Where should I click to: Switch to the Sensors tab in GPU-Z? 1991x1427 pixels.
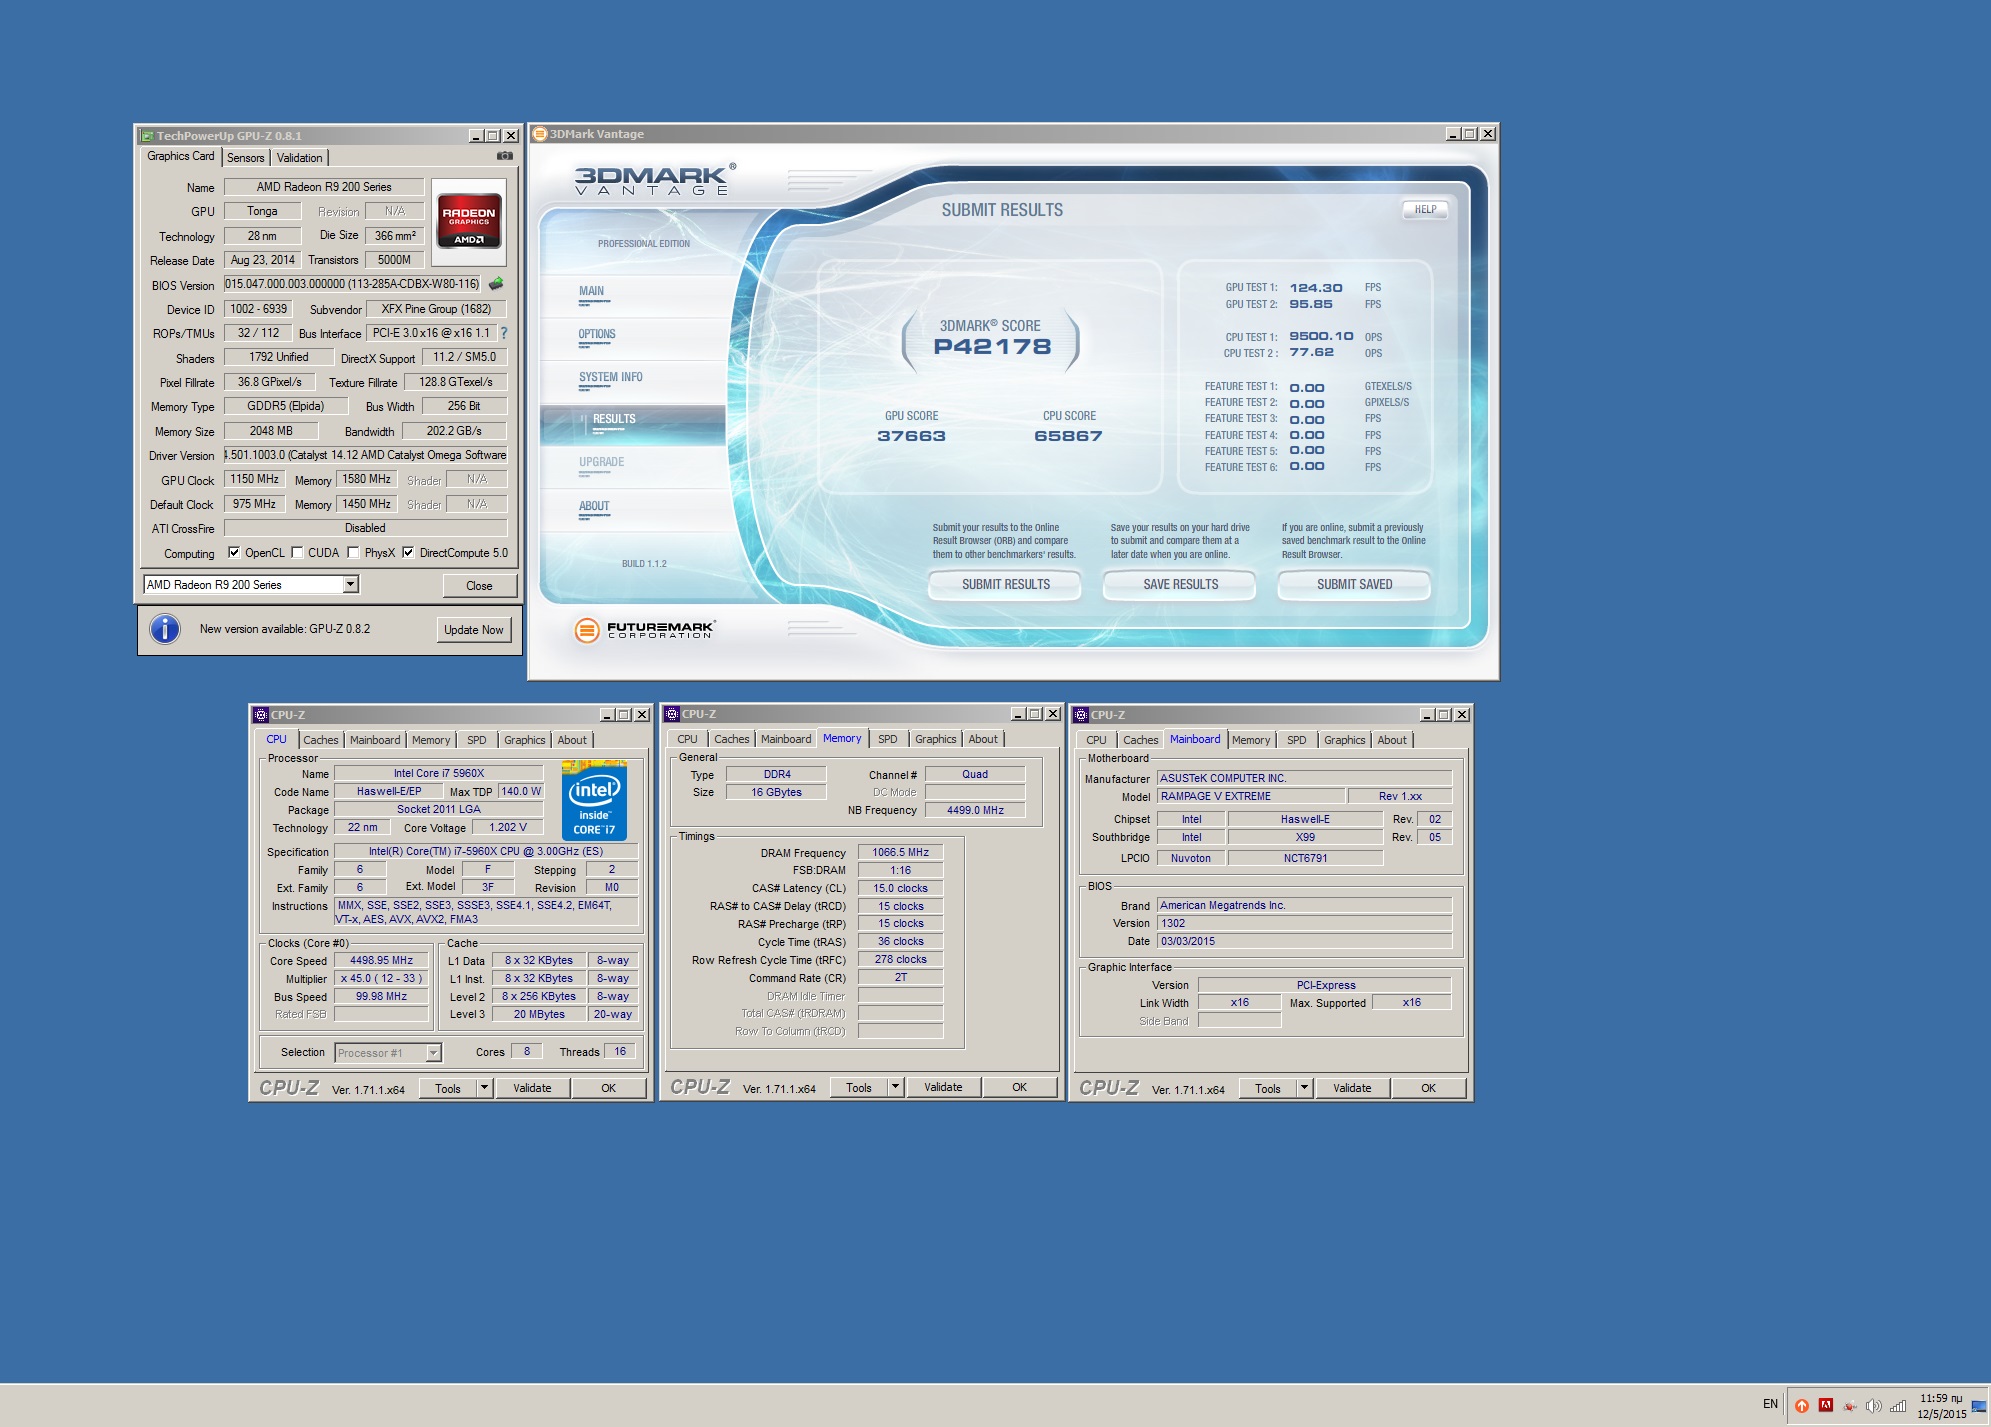pos(245,158)
